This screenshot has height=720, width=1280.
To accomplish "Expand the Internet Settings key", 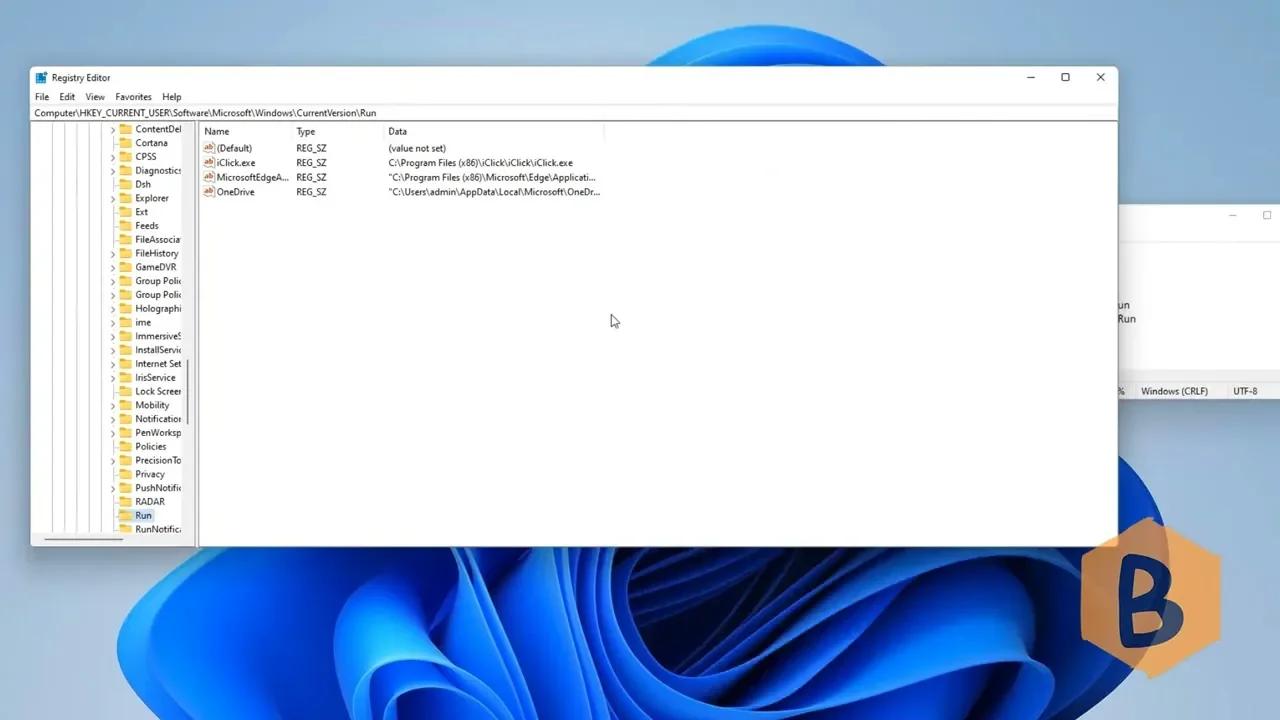I will 112,363.
